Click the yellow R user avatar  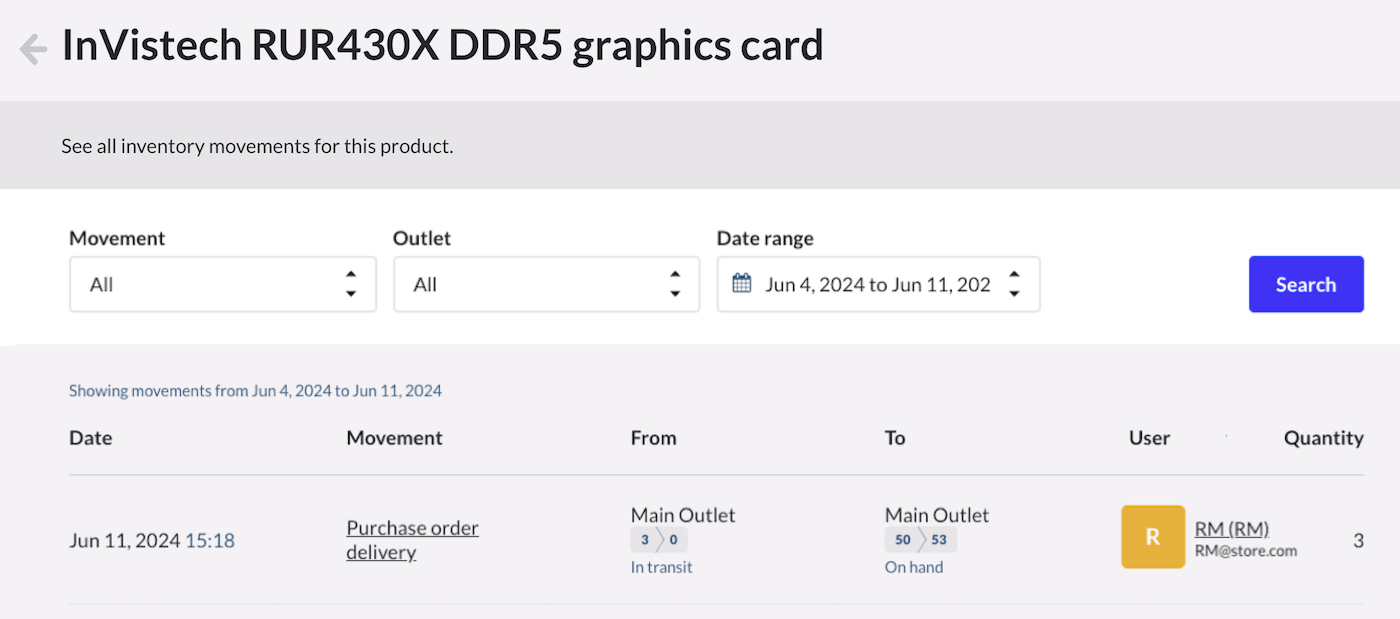tap(1152, 537)
